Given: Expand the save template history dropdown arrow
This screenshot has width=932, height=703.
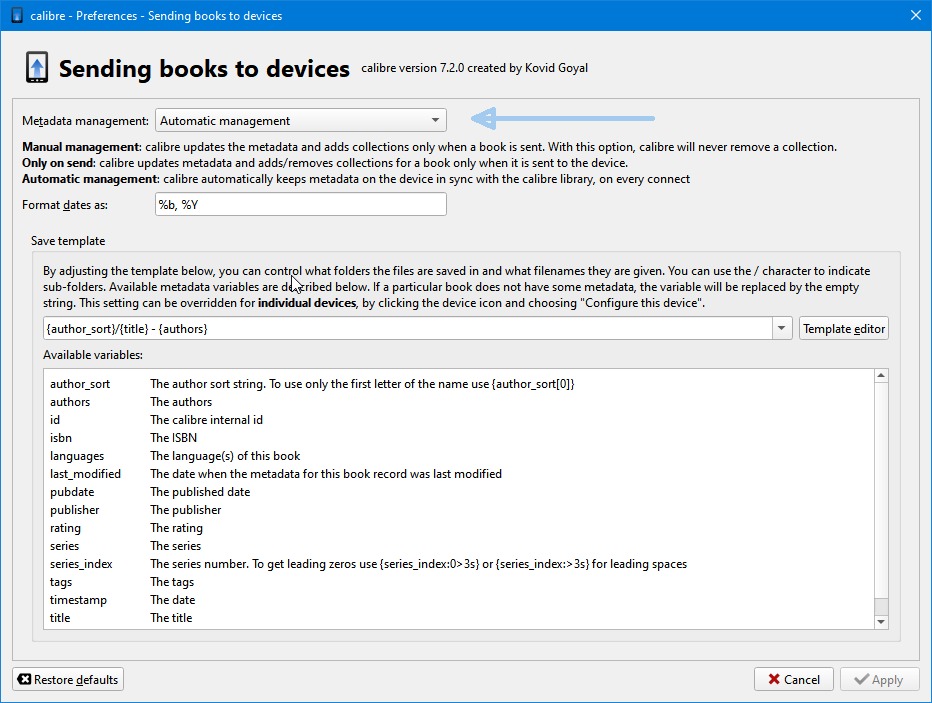Looking at the screenshot, I should tap(782, 329).
